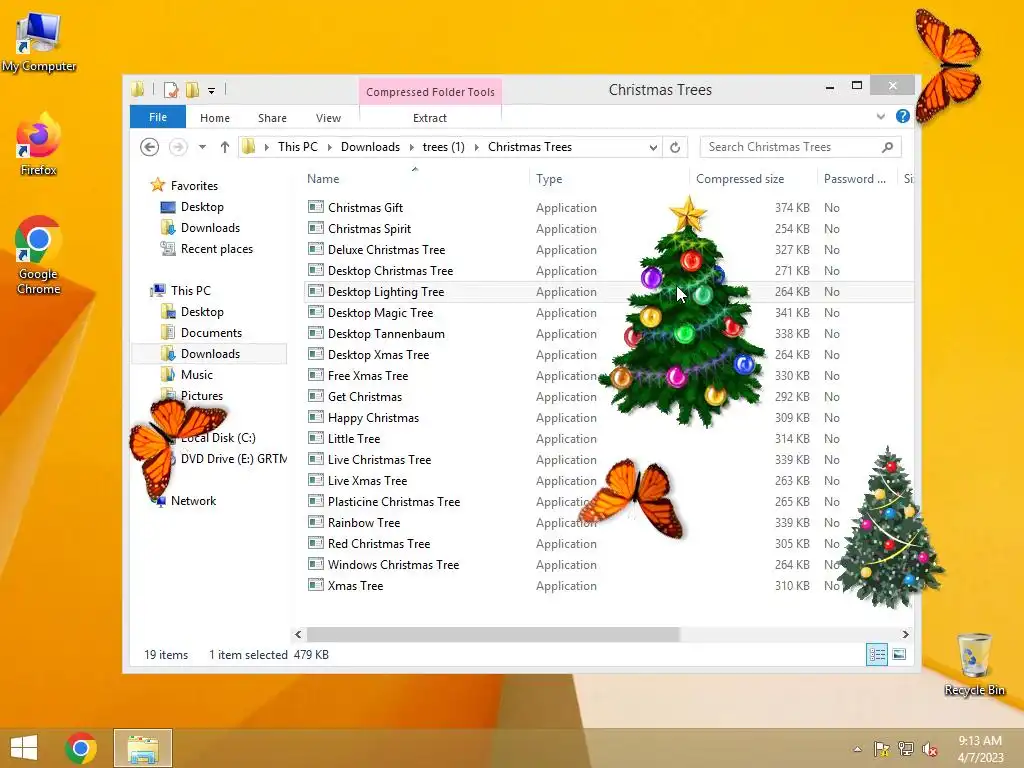
Task: Open Google Chrome desktop shortcut
Action: click(x=38, y=255)
